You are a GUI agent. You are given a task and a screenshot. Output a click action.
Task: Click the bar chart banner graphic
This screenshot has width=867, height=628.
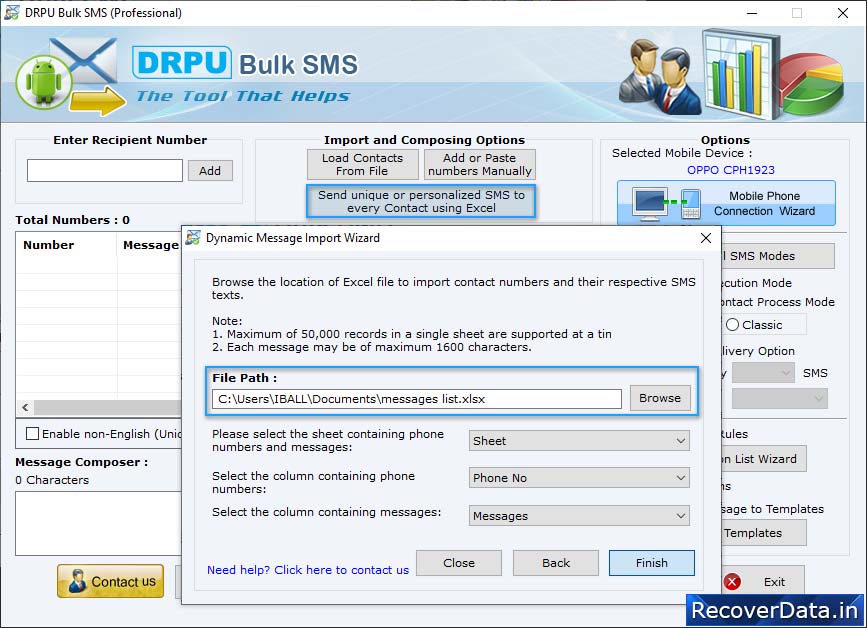741,73
